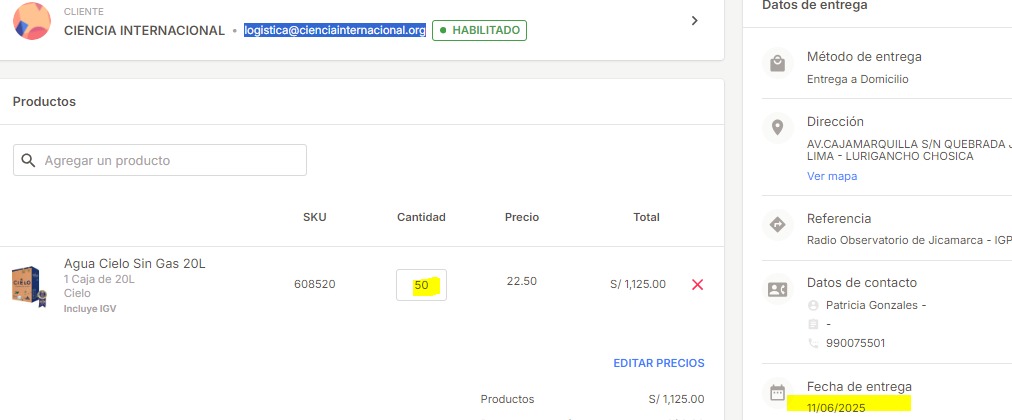Click the Fecha de entrega calendar icon

coord(778,393)
